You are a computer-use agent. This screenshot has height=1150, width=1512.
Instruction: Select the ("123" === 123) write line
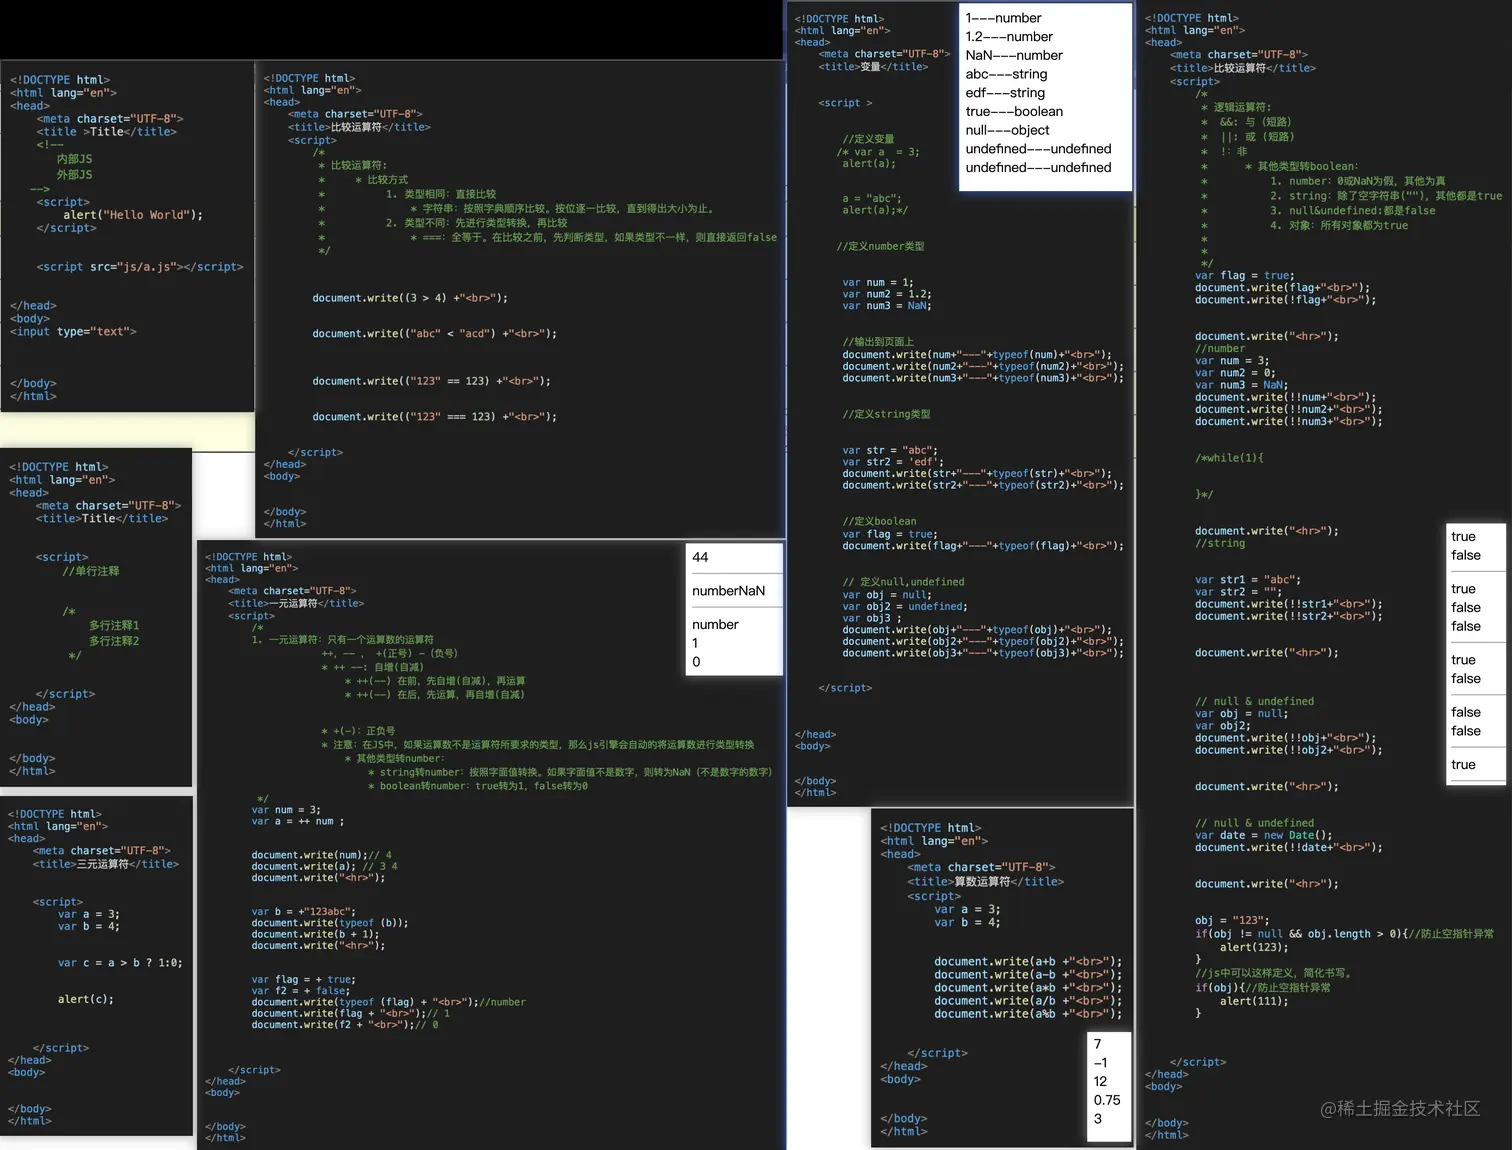pyautogui.click(x=434, y=417)
